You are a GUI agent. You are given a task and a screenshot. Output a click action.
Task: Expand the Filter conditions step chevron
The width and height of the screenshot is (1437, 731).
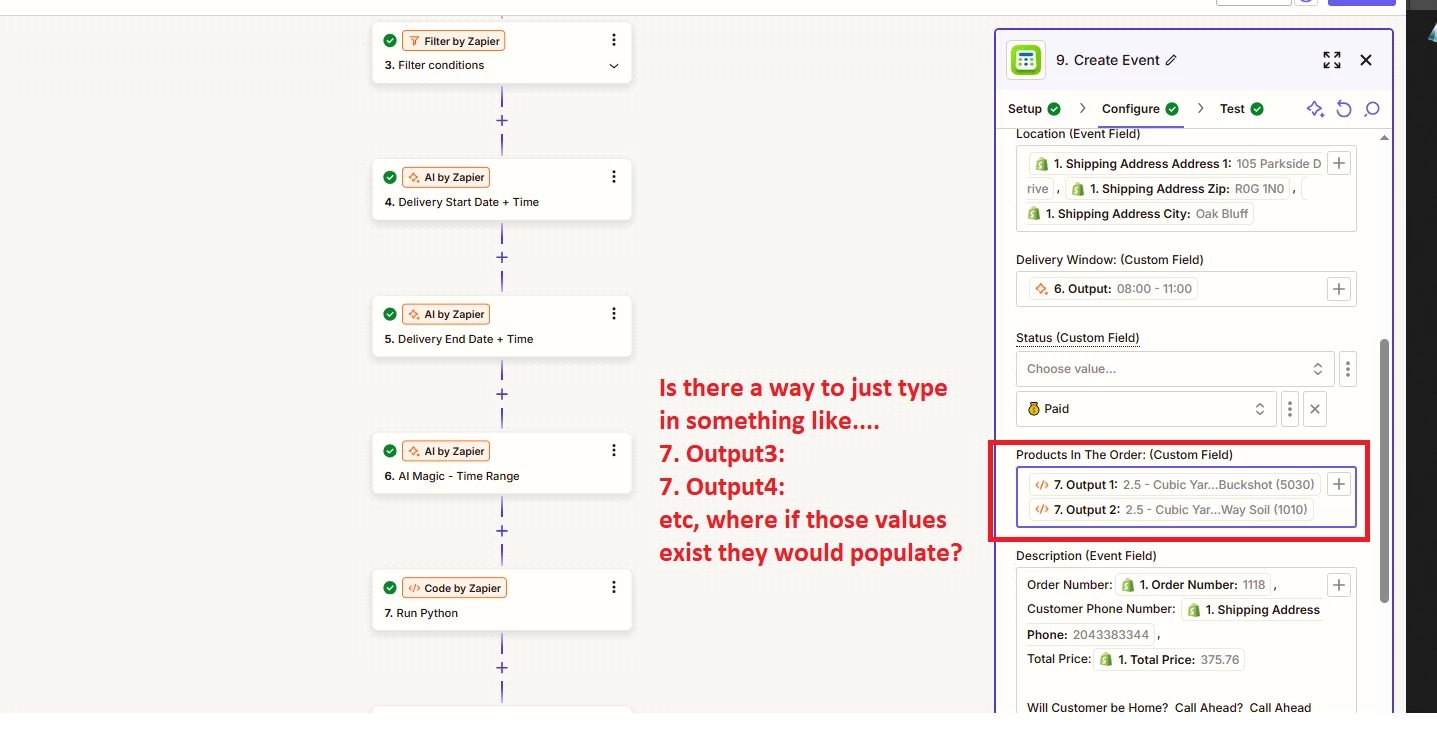[614, 66]
